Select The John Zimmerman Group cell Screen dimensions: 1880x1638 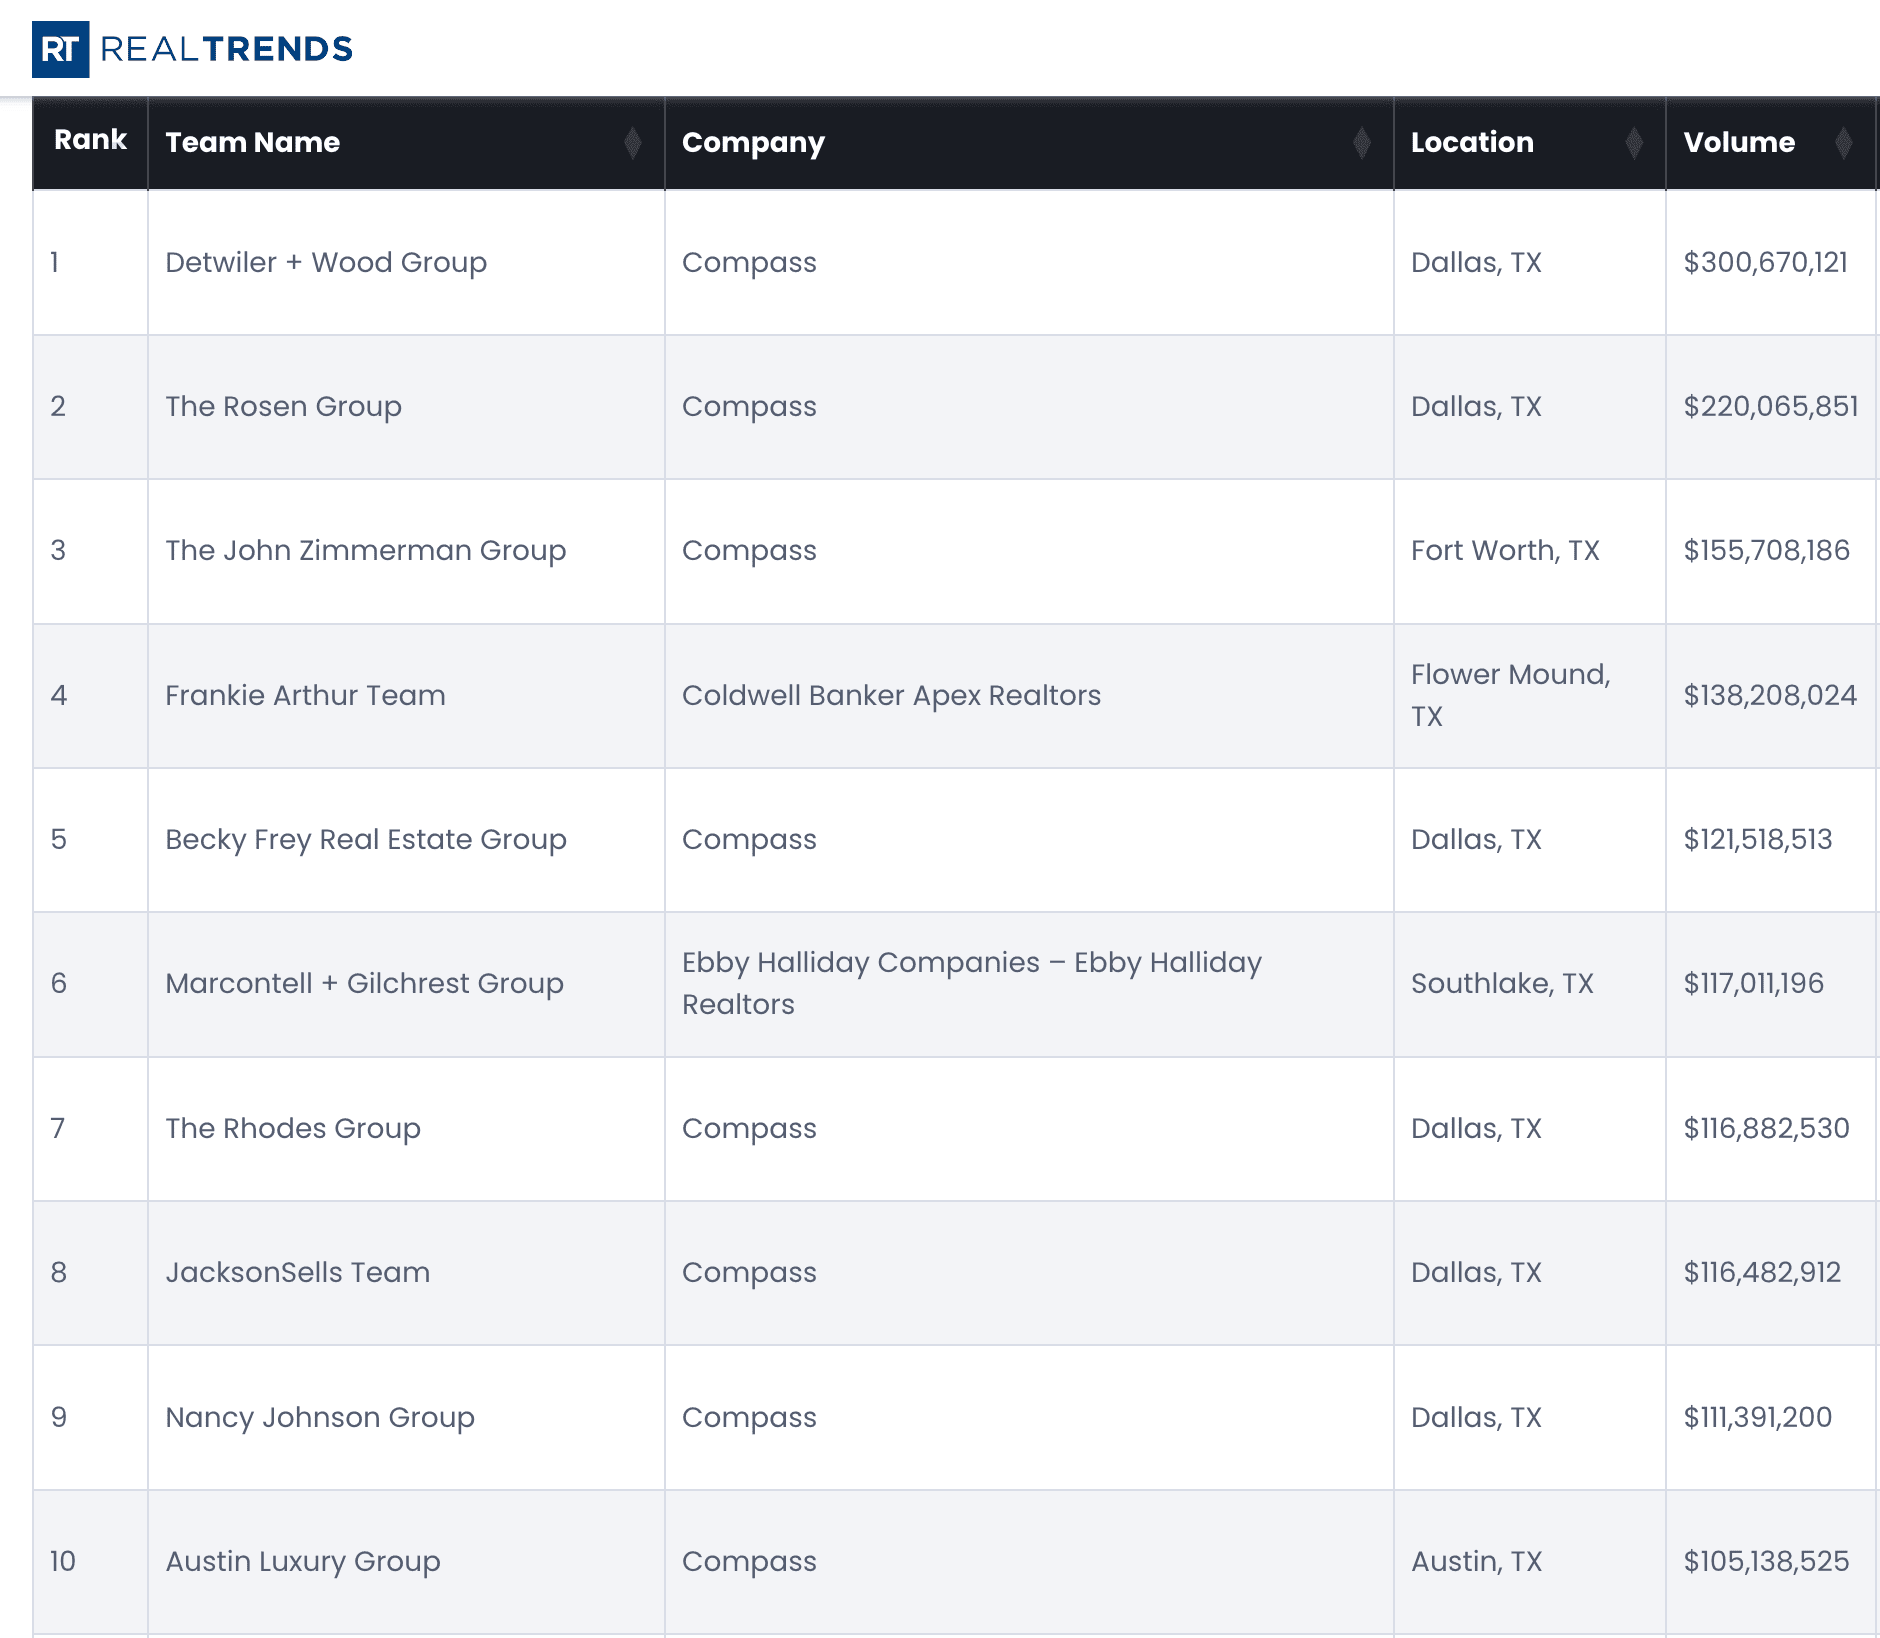(x=406, y=551)
